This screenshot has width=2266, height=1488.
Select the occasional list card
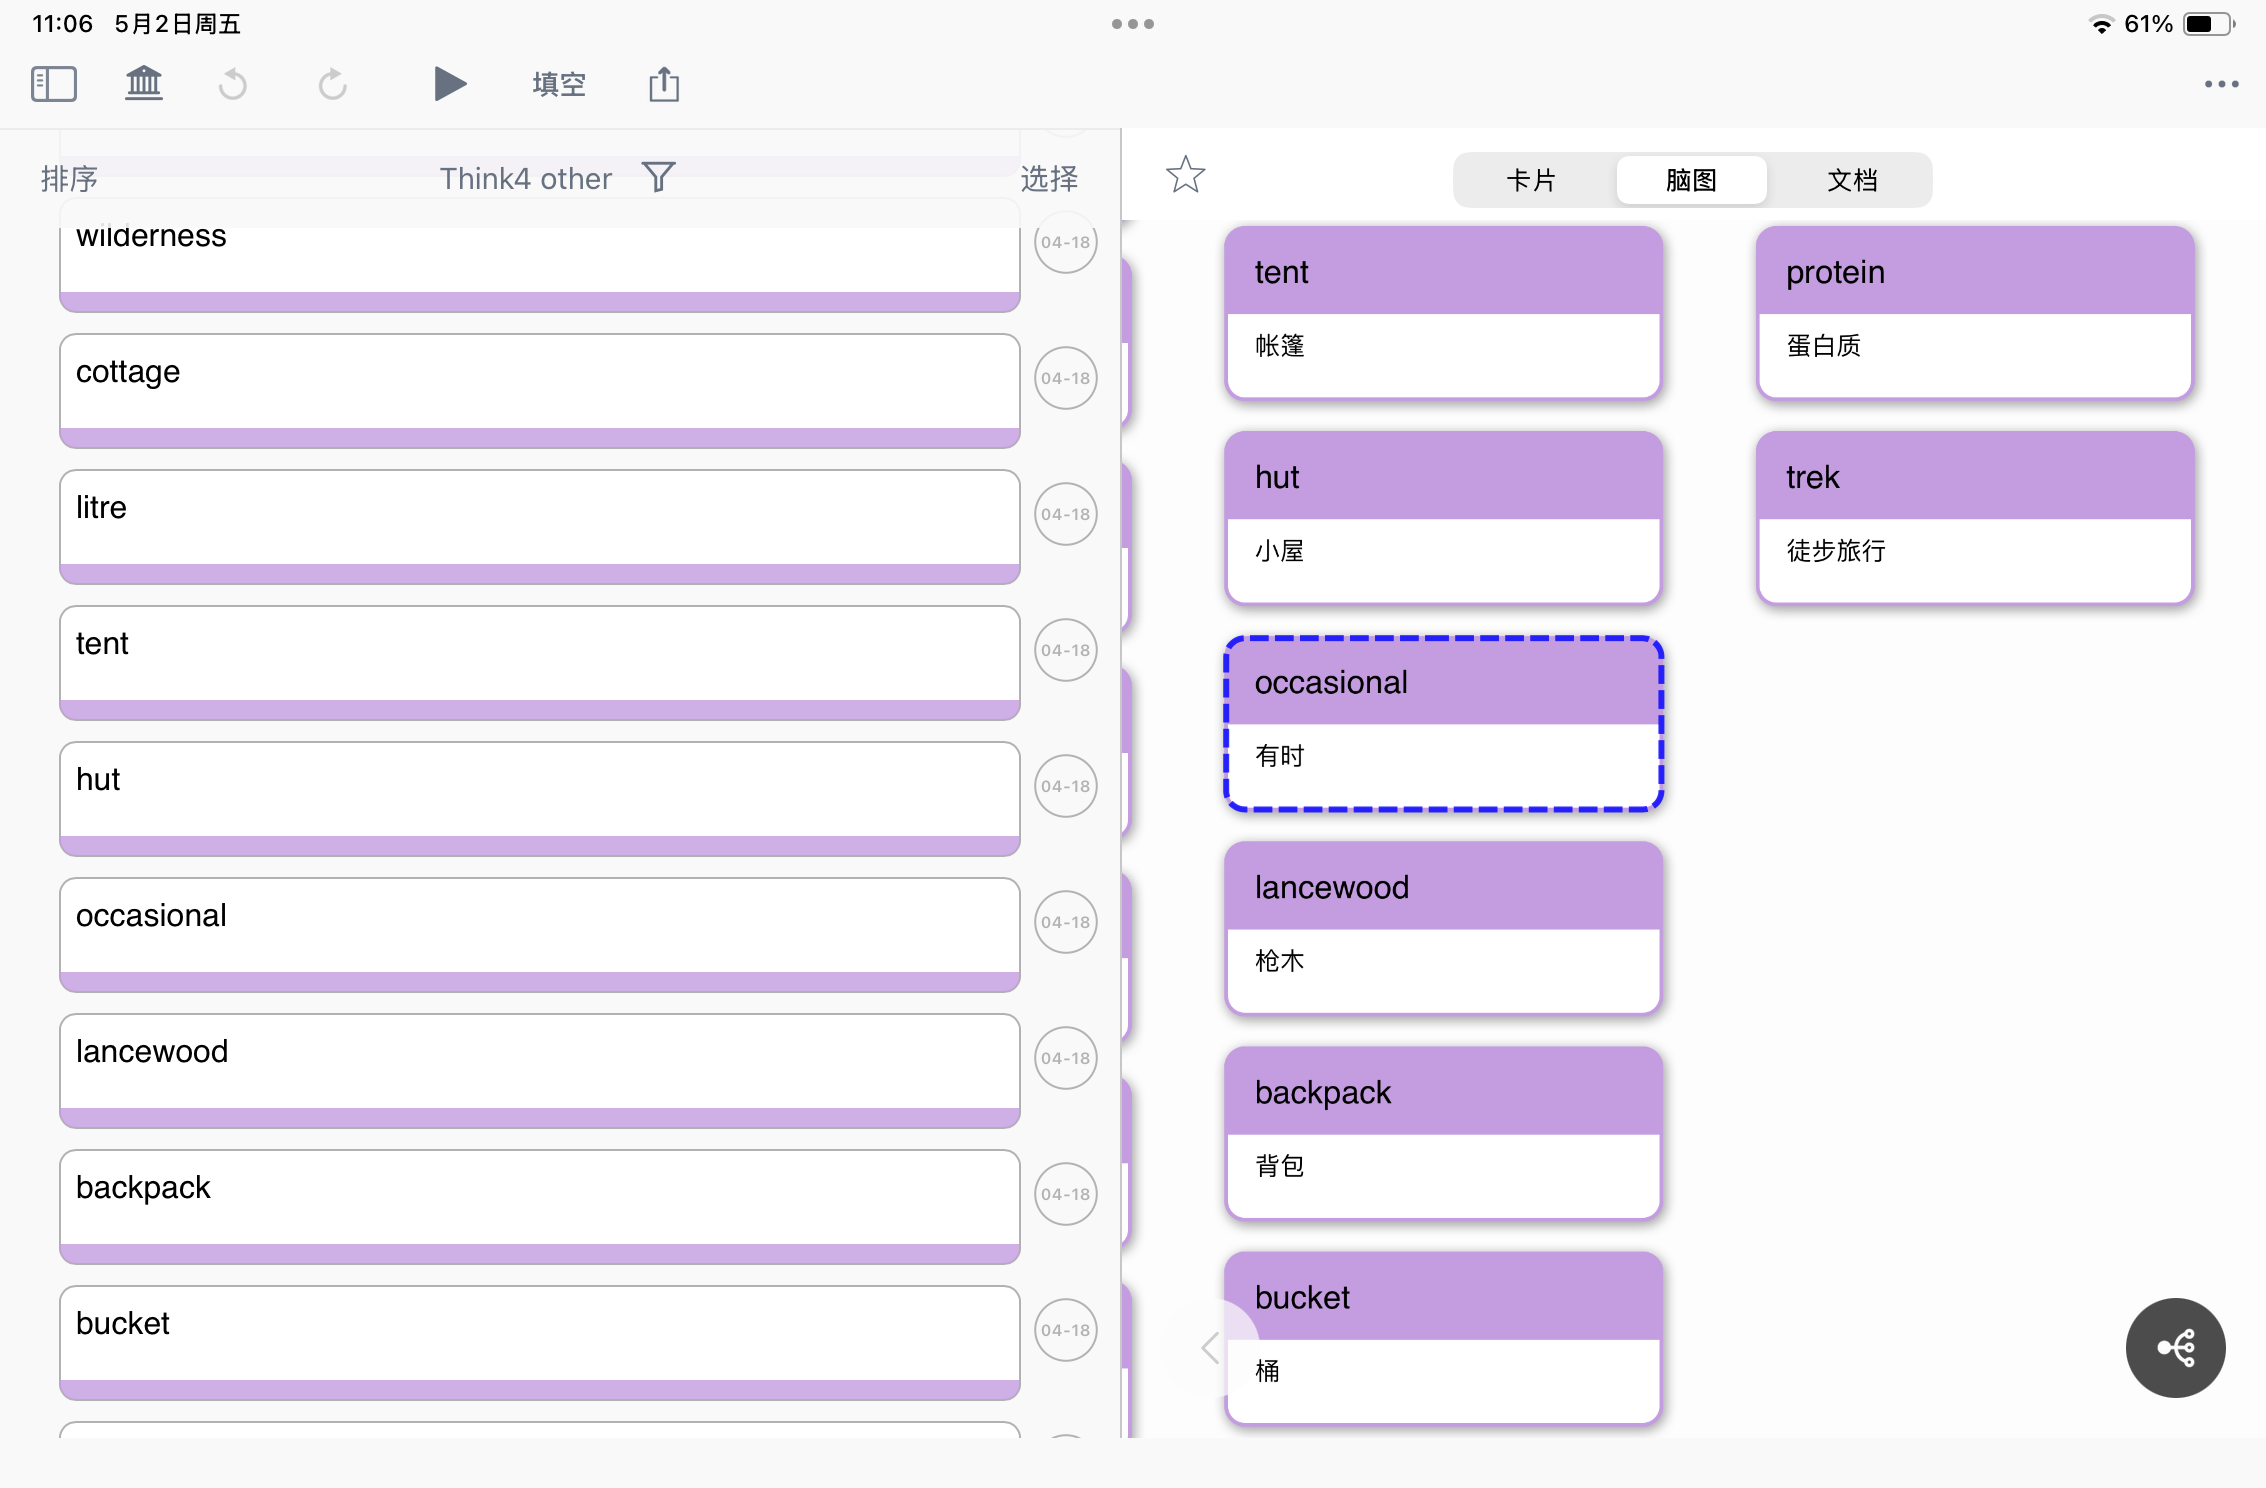(540, 935)
